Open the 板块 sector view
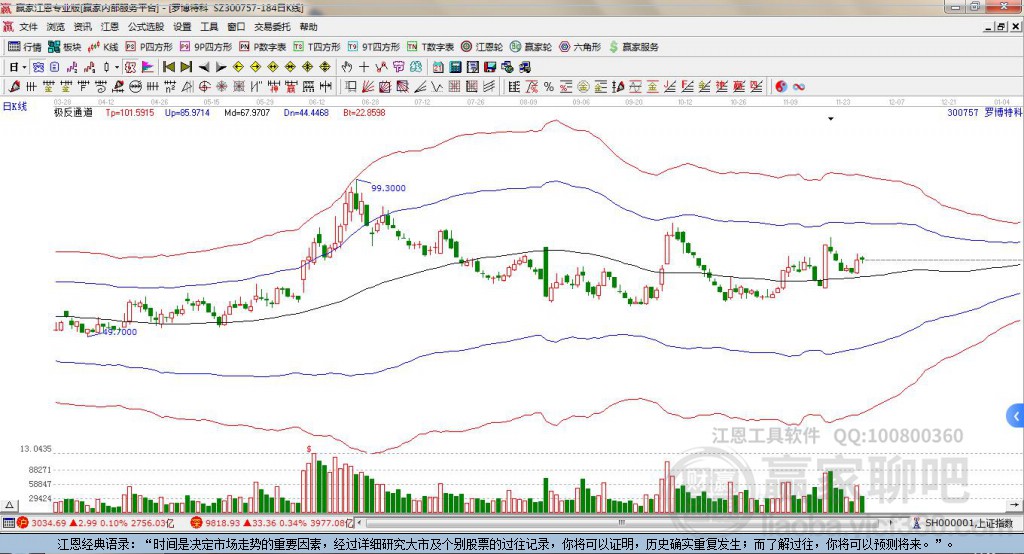Viewport: 1024px width, 554px height. click(65, 47)
